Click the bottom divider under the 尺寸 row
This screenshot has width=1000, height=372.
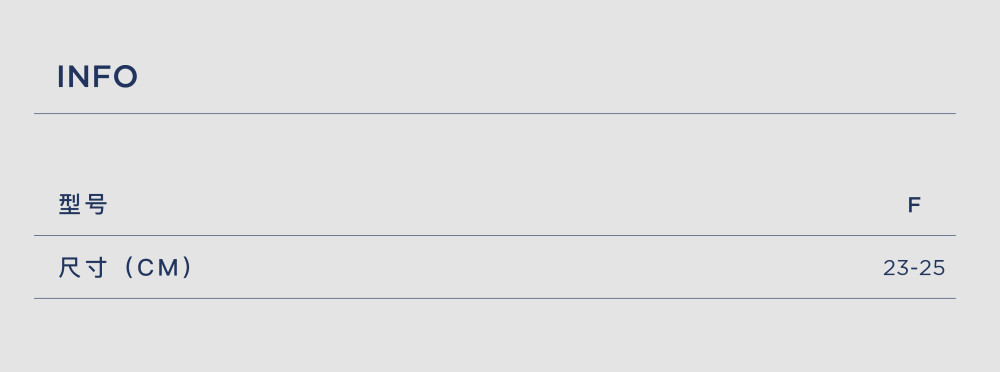(x=495, y=298)
